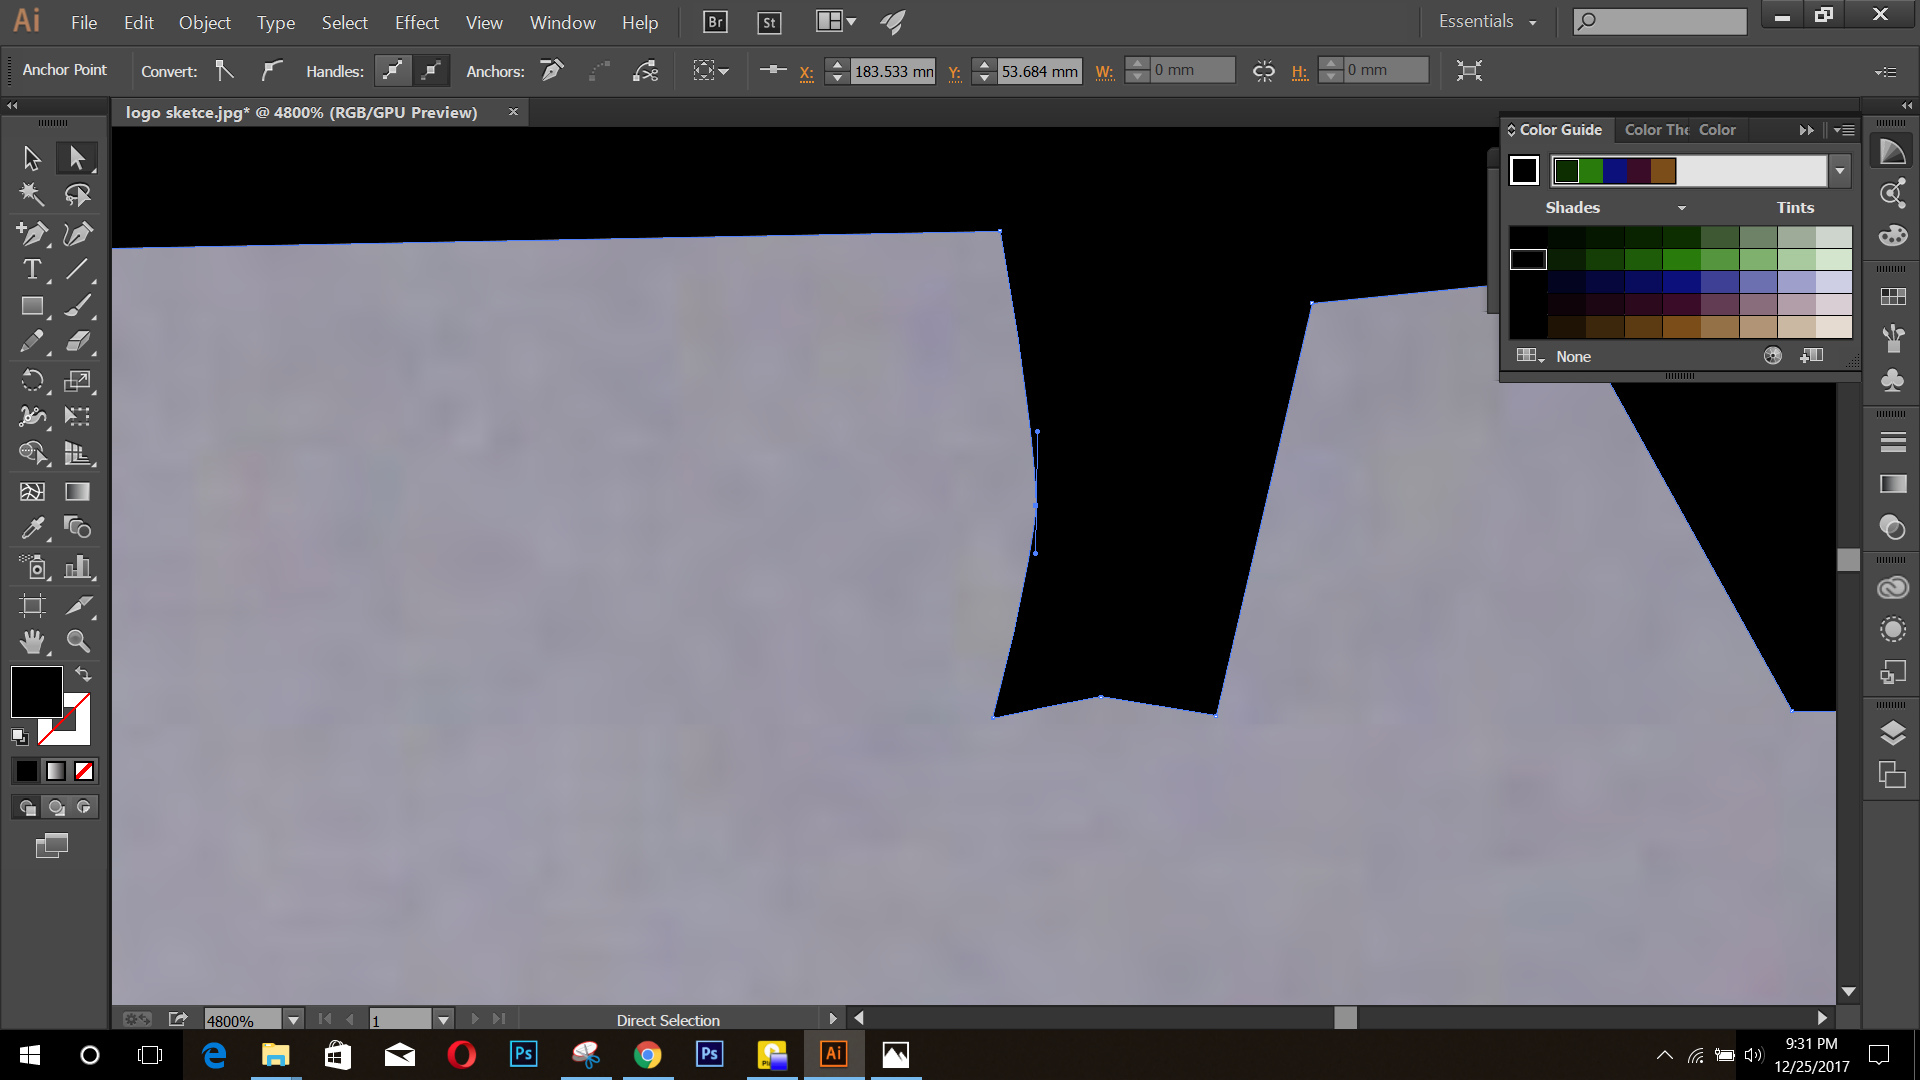Open the Window menu
Screen dimensions: 1920x1080
click(562, 22)
